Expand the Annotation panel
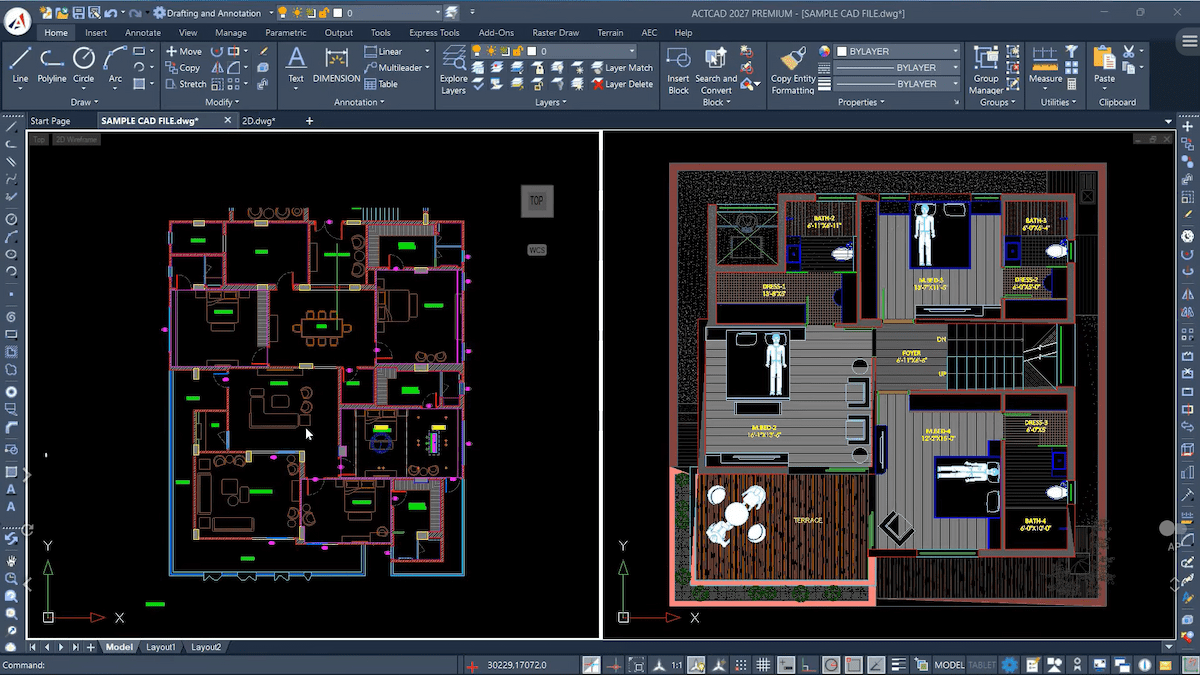This screenshot has height=675, width=1200. 360,102
